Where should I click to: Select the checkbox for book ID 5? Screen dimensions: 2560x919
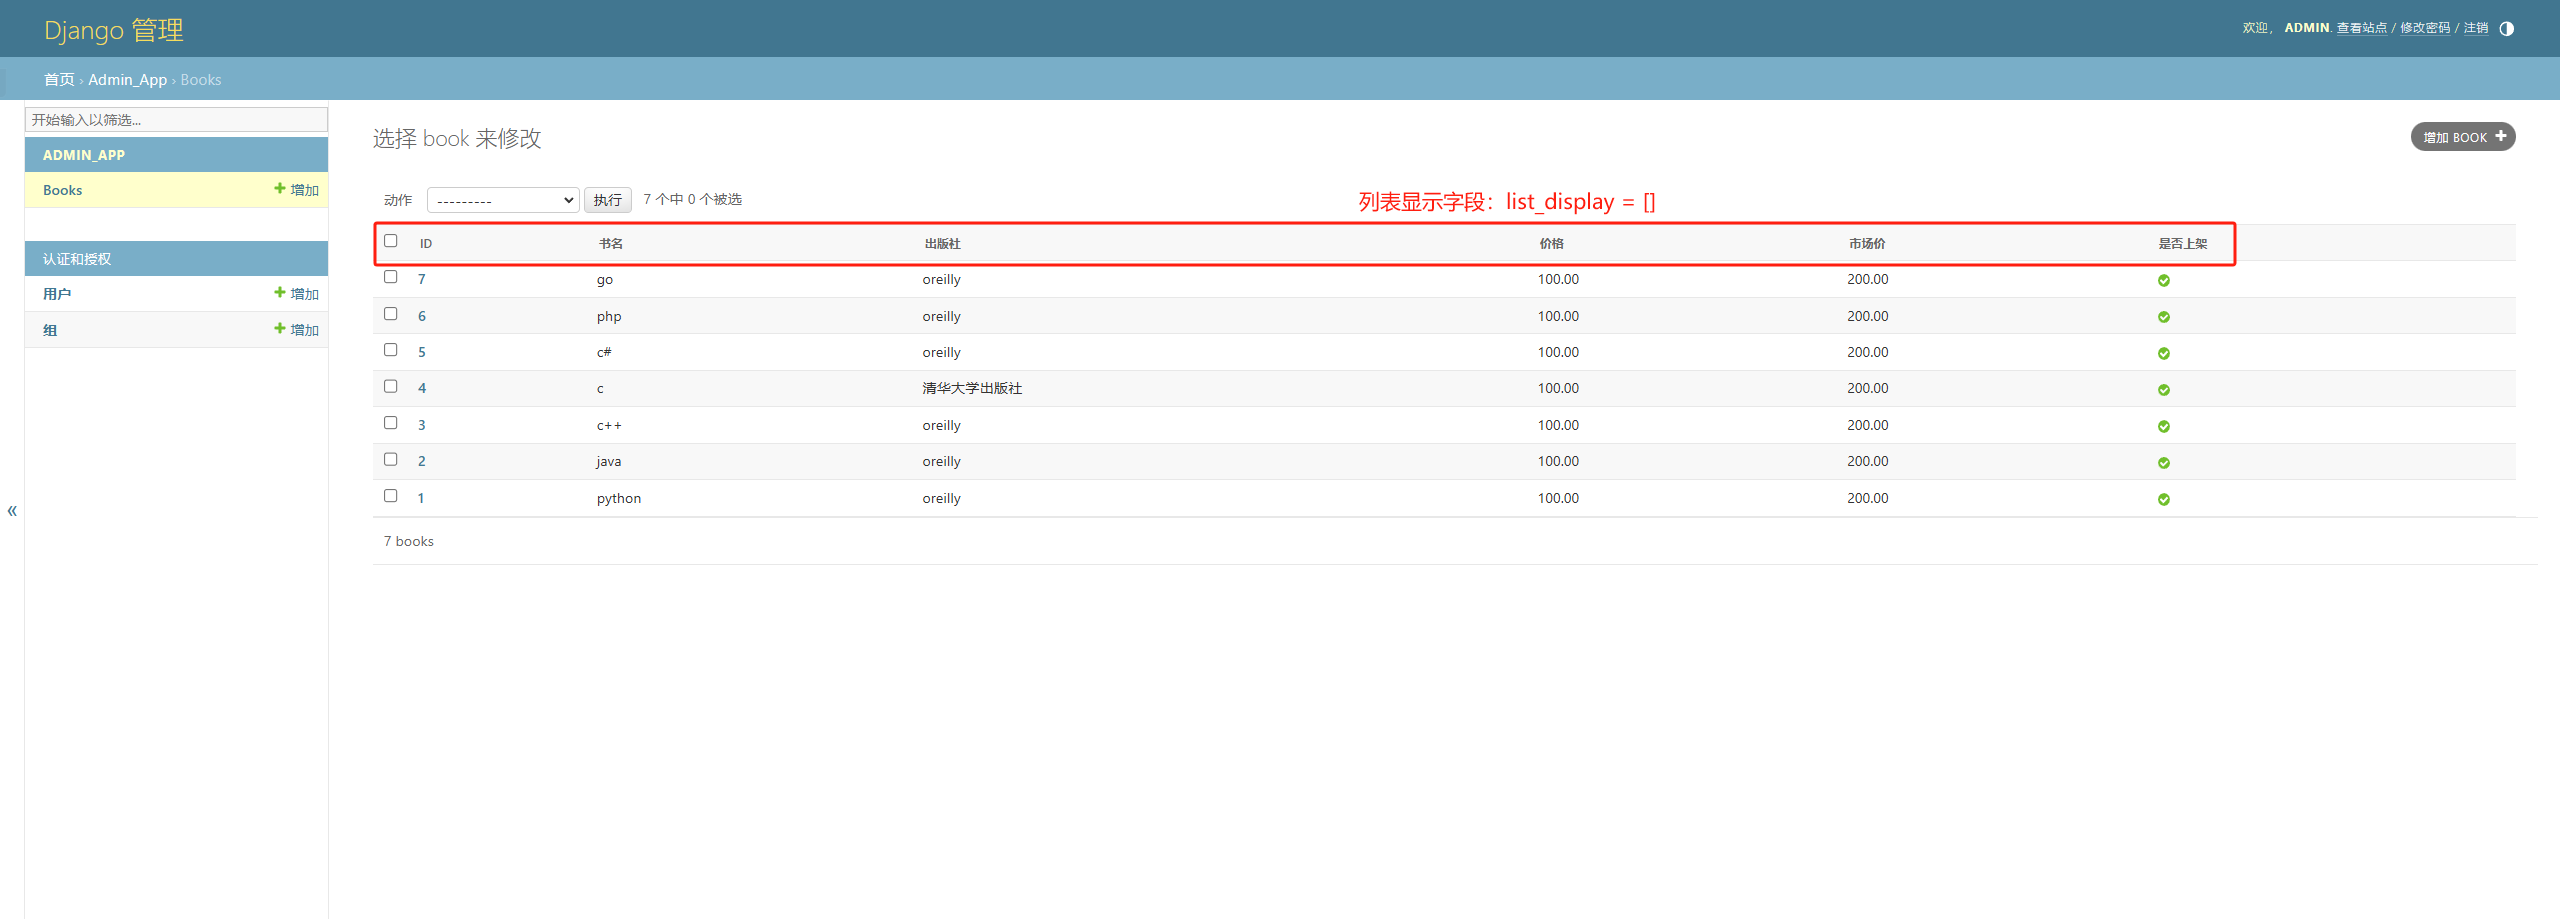pyautogui.click(x=391, y=350)
